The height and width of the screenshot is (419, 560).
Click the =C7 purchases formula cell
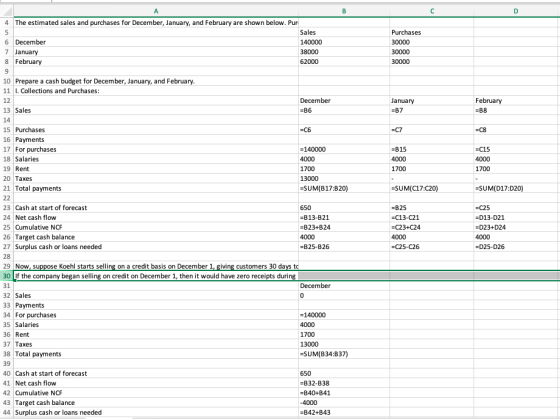432,130
